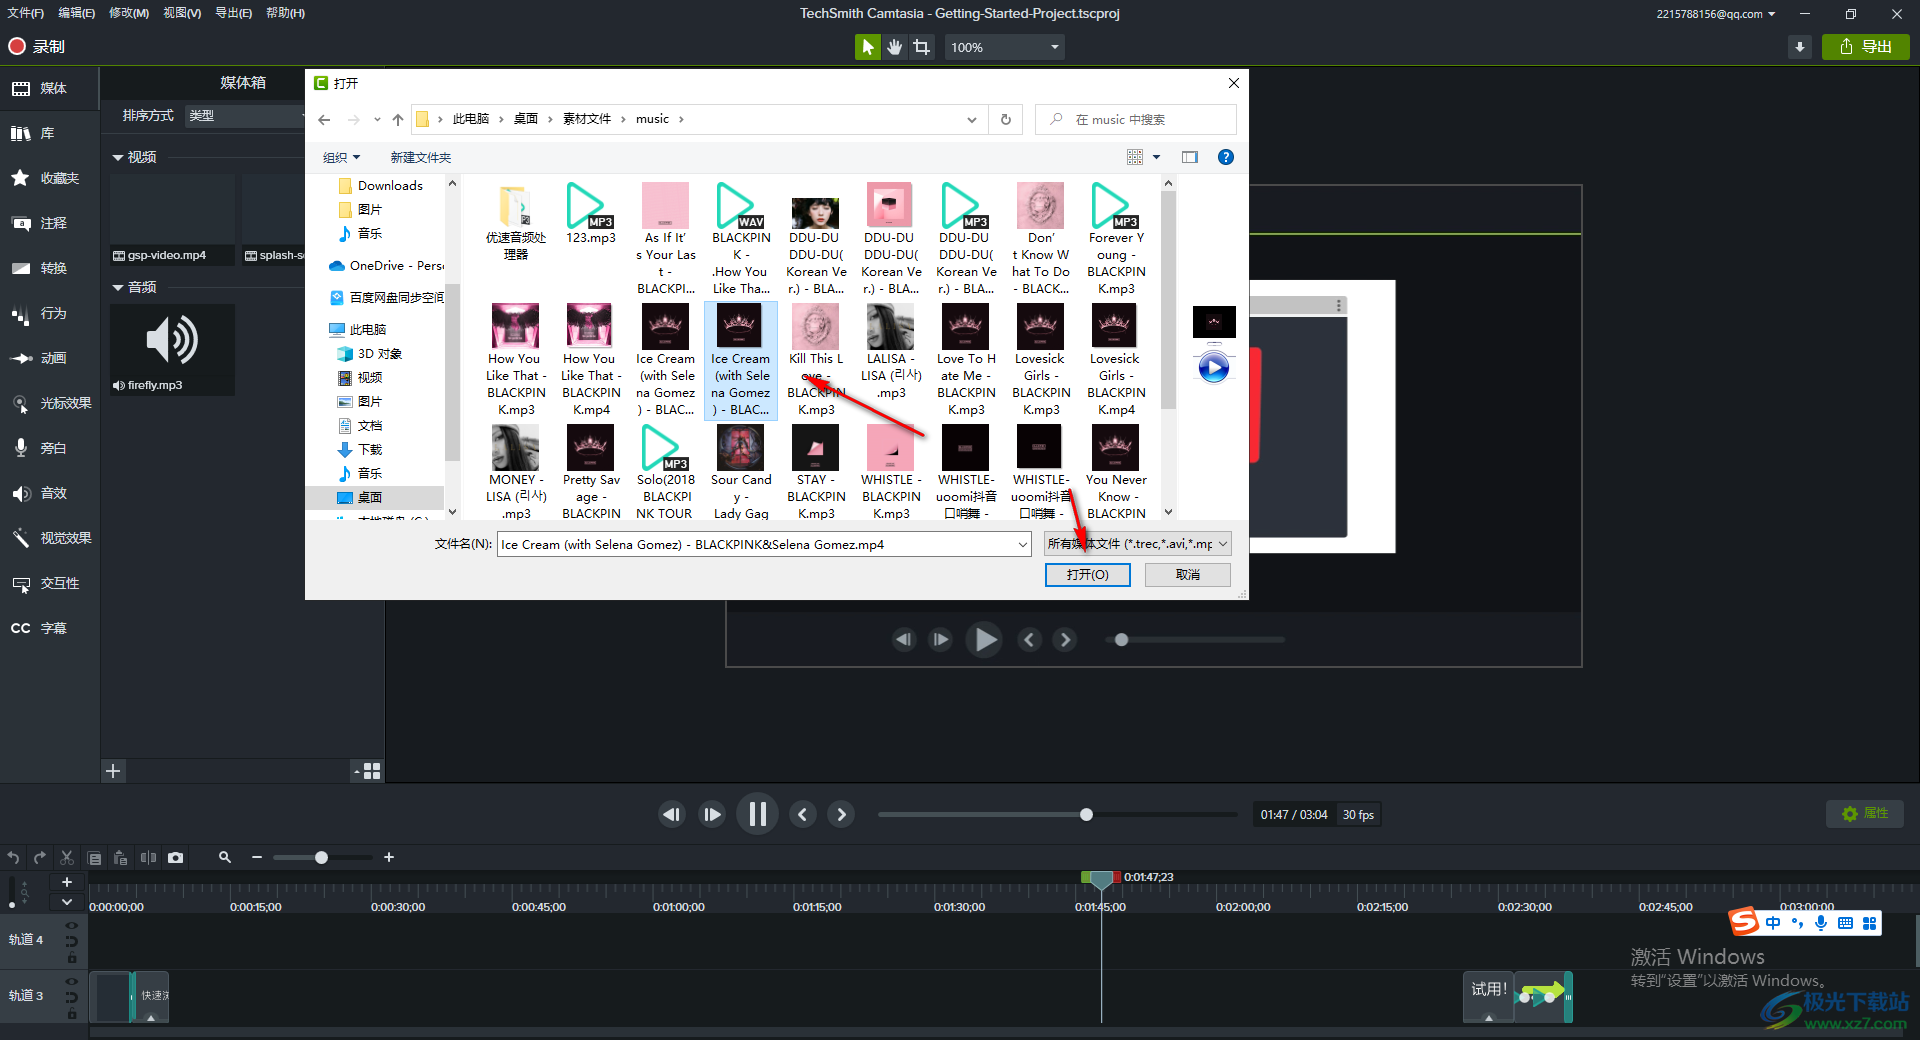Open the Properties (属性) panel button
The image size is (1920, 1040).
pos(1865,814)
